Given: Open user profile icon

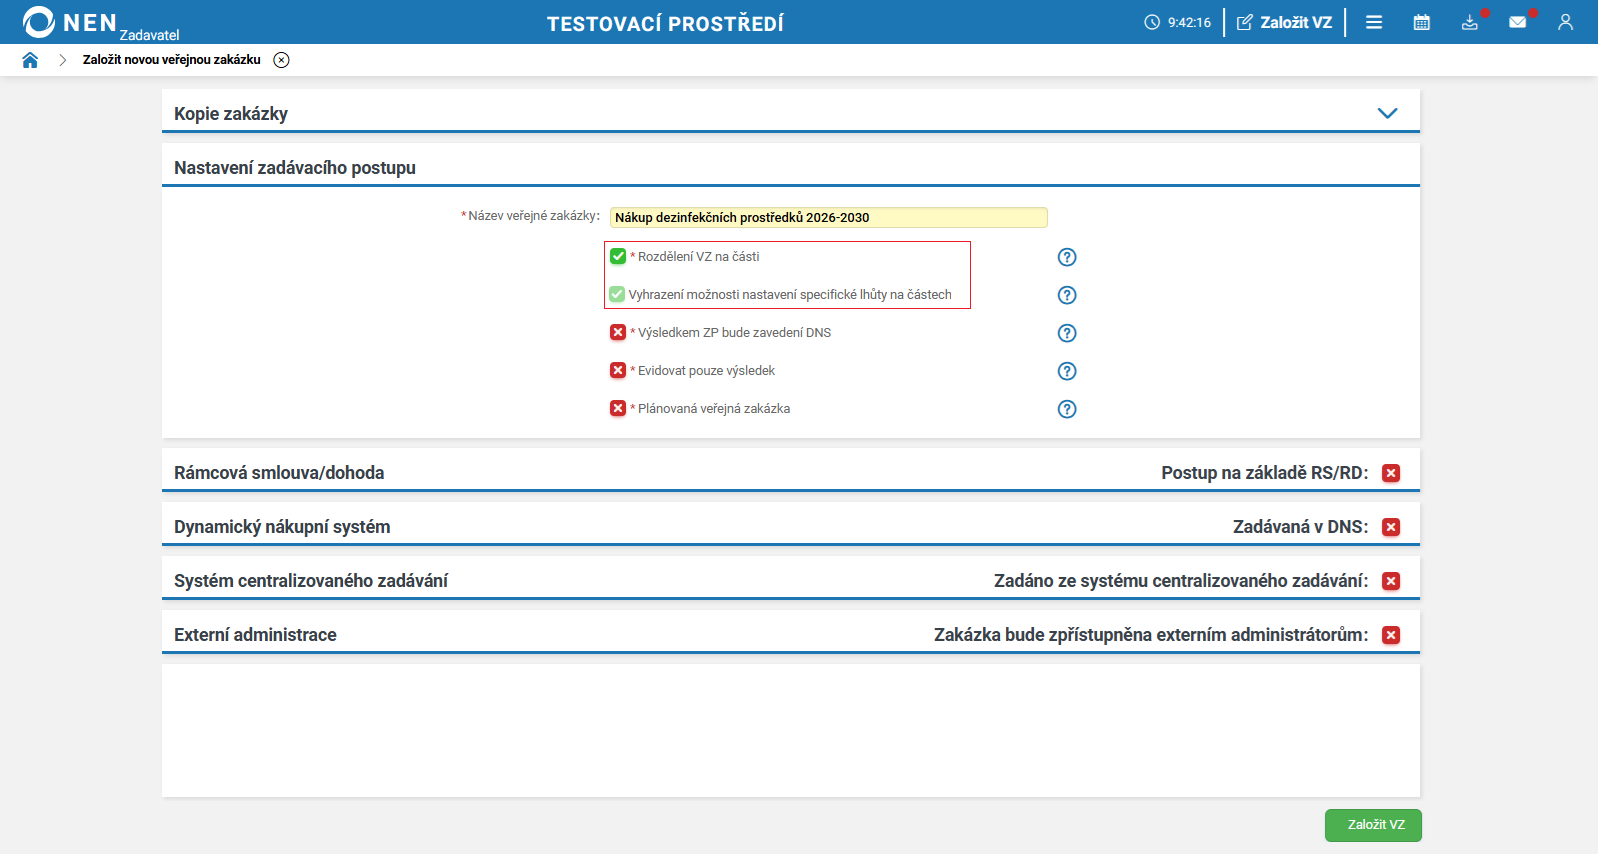Looking at the screenshot, I should click(1565, 22).
